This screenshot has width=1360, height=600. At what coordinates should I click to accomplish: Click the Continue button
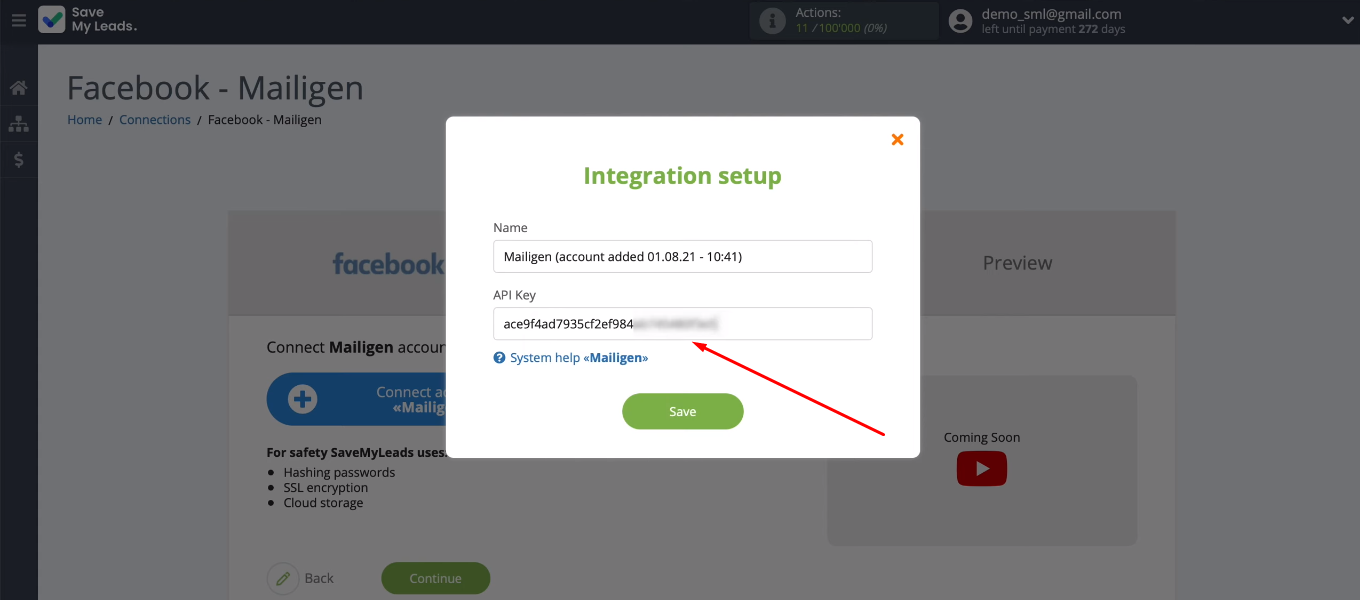(x=436, y=578)
